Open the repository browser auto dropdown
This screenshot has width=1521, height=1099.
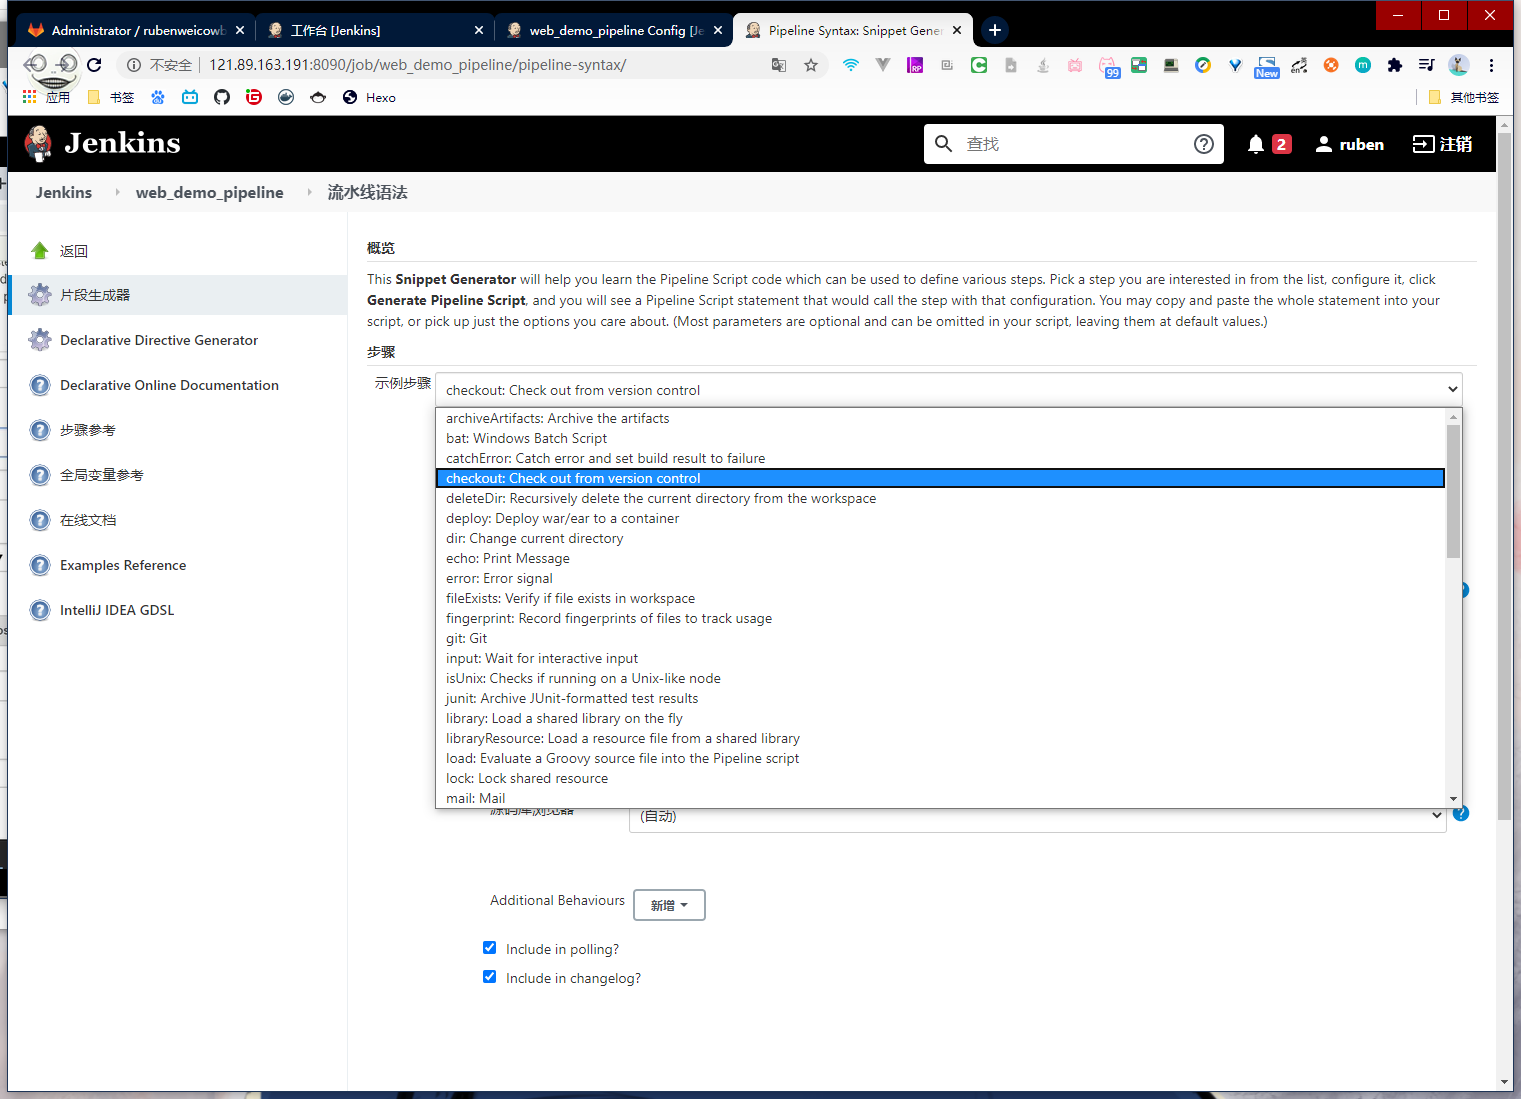1037,817
